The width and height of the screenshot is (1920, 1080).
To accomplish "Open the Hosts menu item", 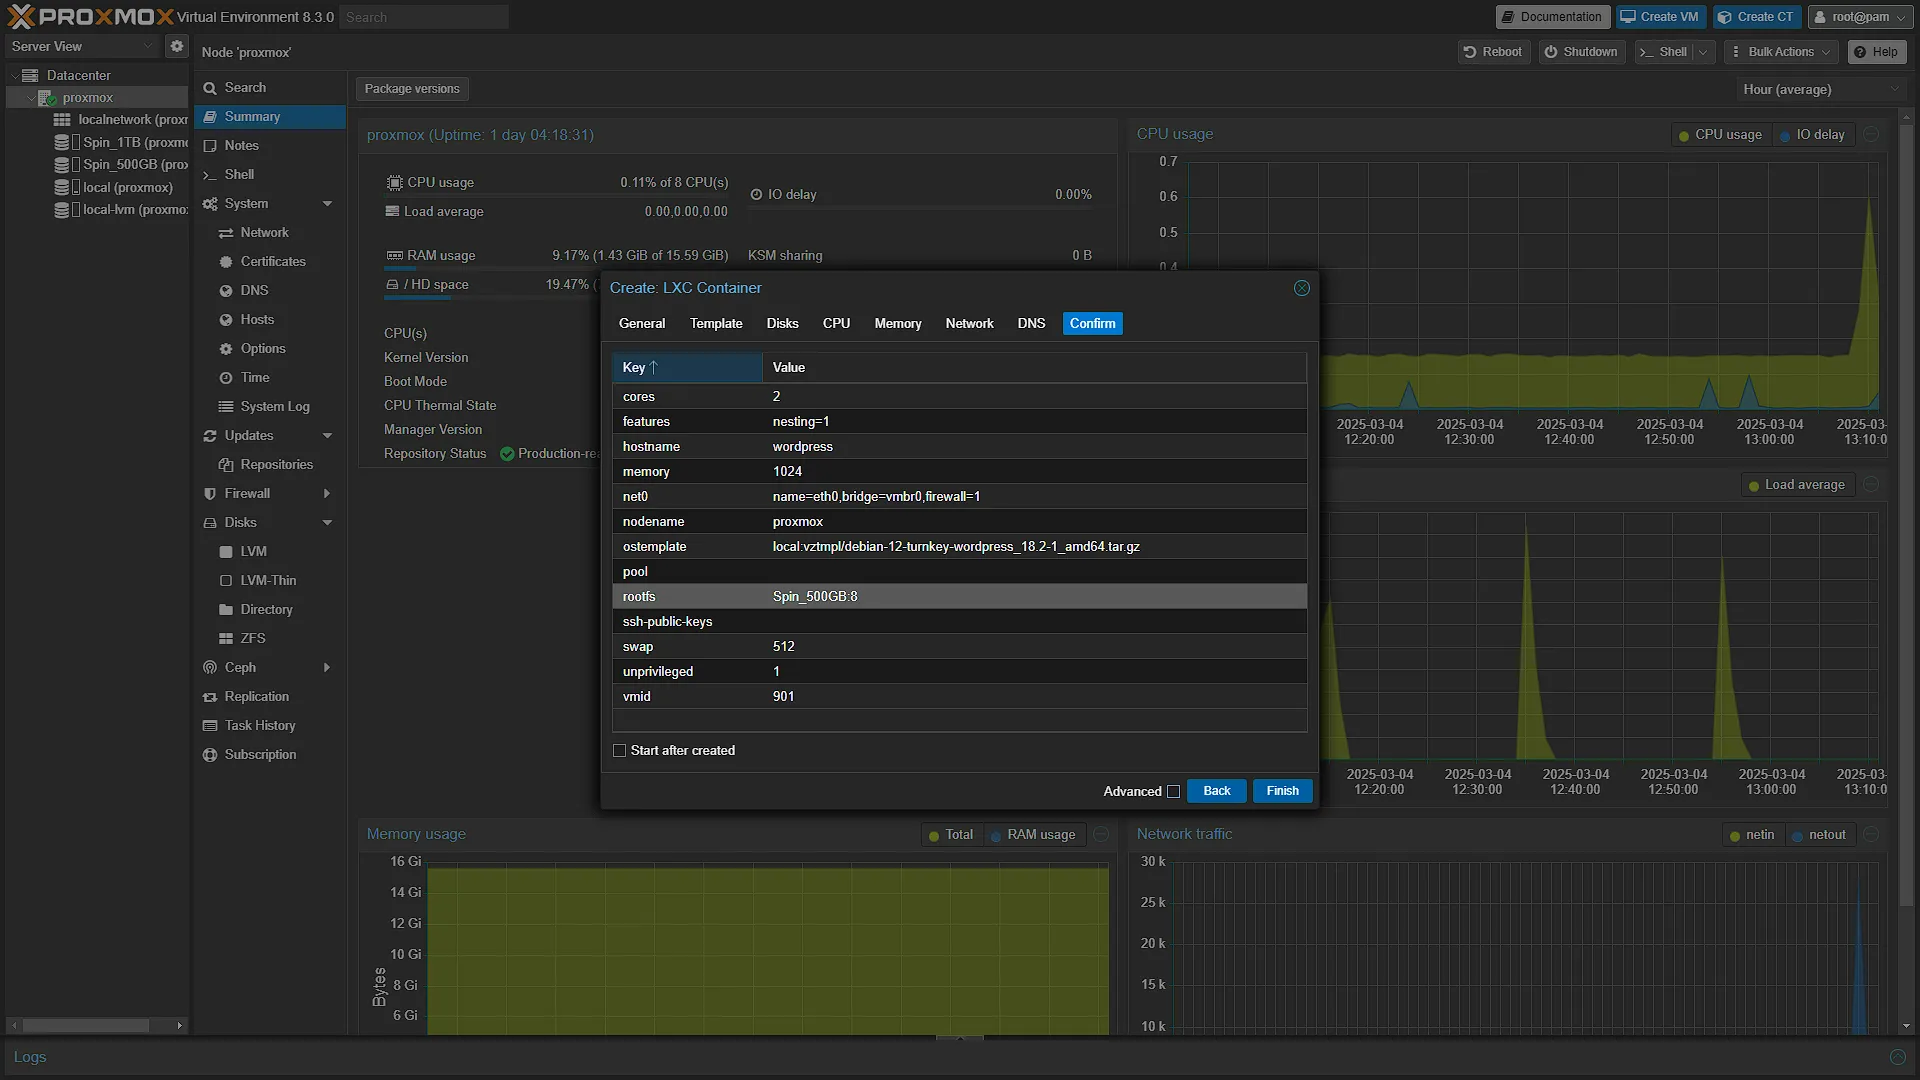I will point(257,319).
